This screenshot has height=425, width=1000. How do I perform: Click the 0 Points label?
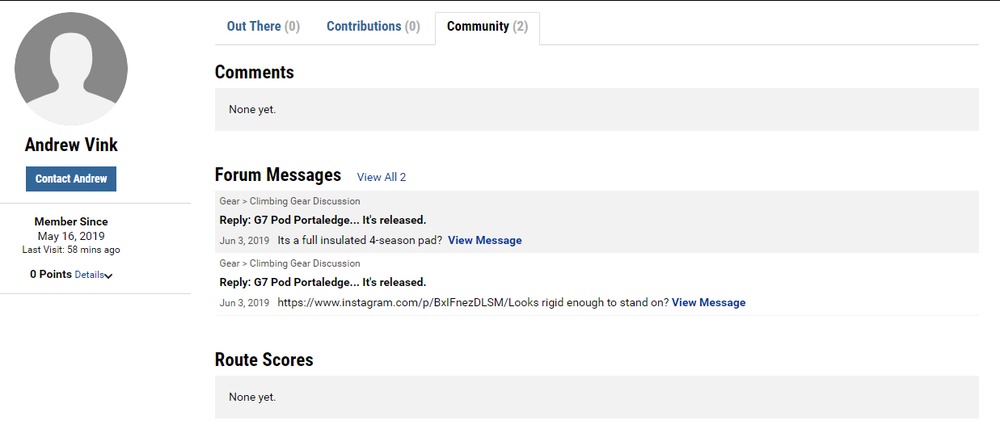click(50, 274)
